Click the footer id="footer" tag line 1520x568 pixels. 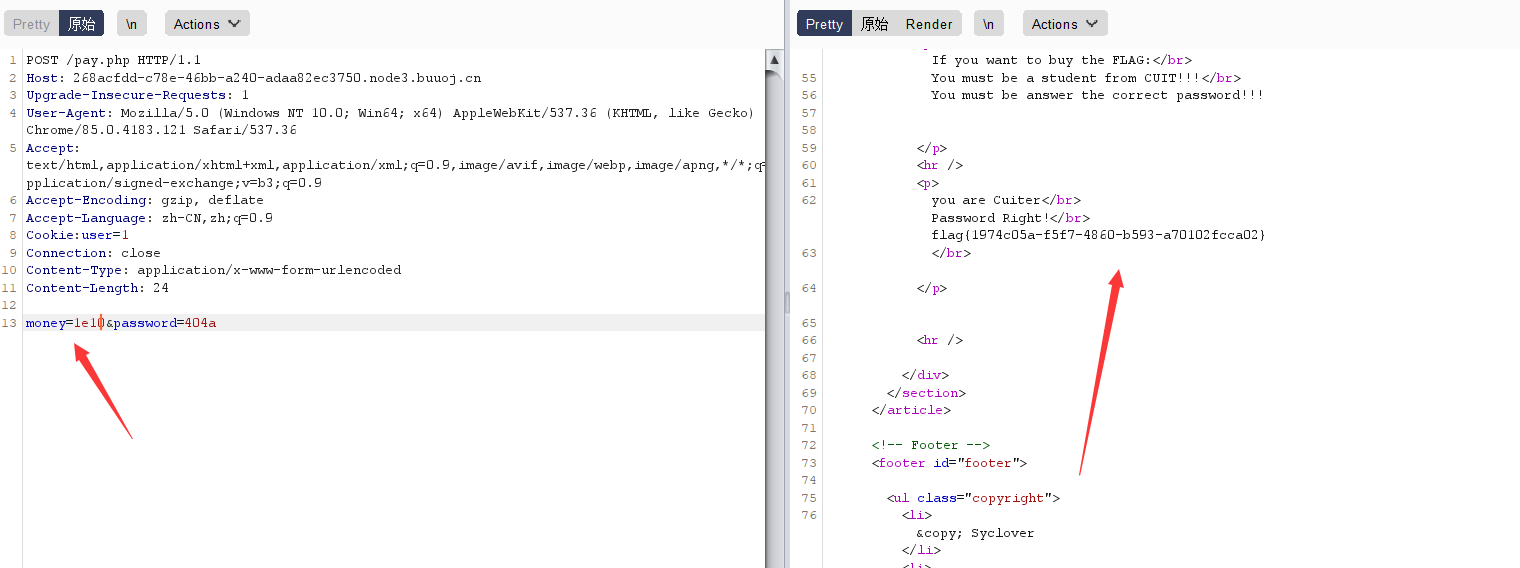[949, 463]
